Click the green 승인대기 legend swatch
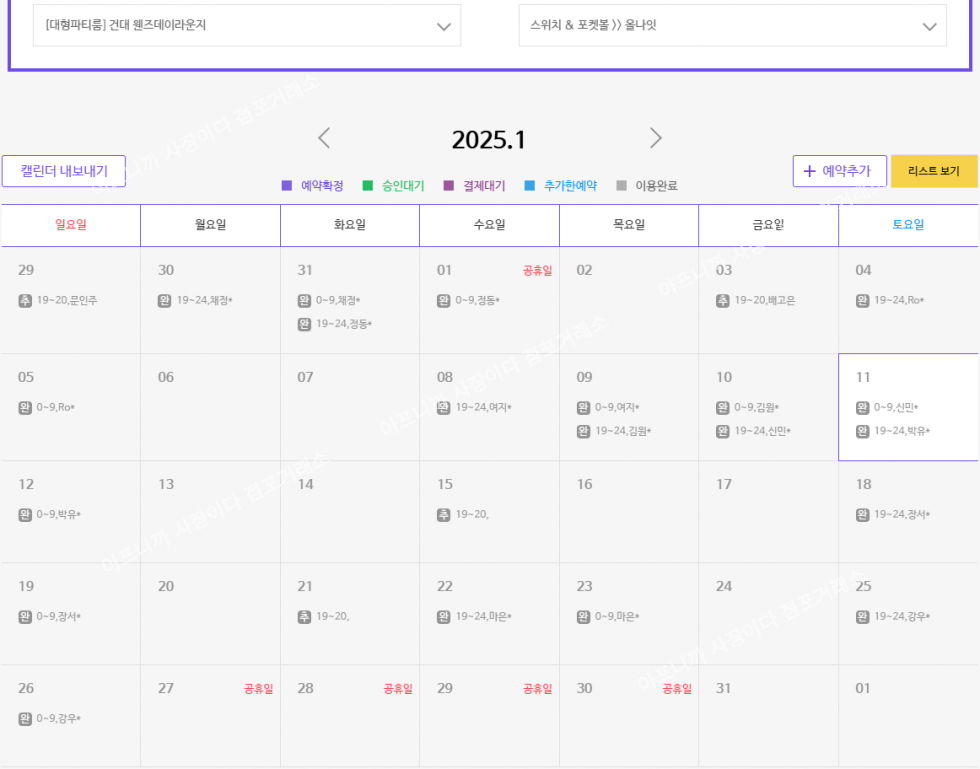This screenshot has height=769, width=980. (x=368, y=186)
